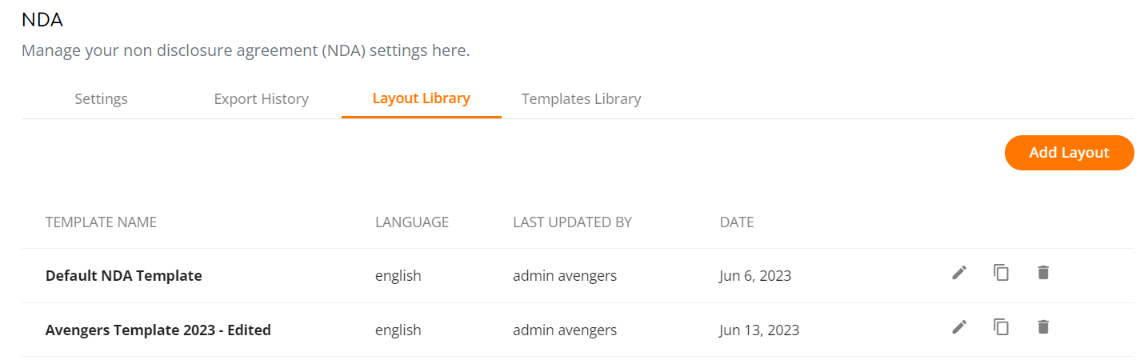The image size is (1145, 364).
Task: Delete the Default NDA Template via the trash icon
Action: [1043, 273]
